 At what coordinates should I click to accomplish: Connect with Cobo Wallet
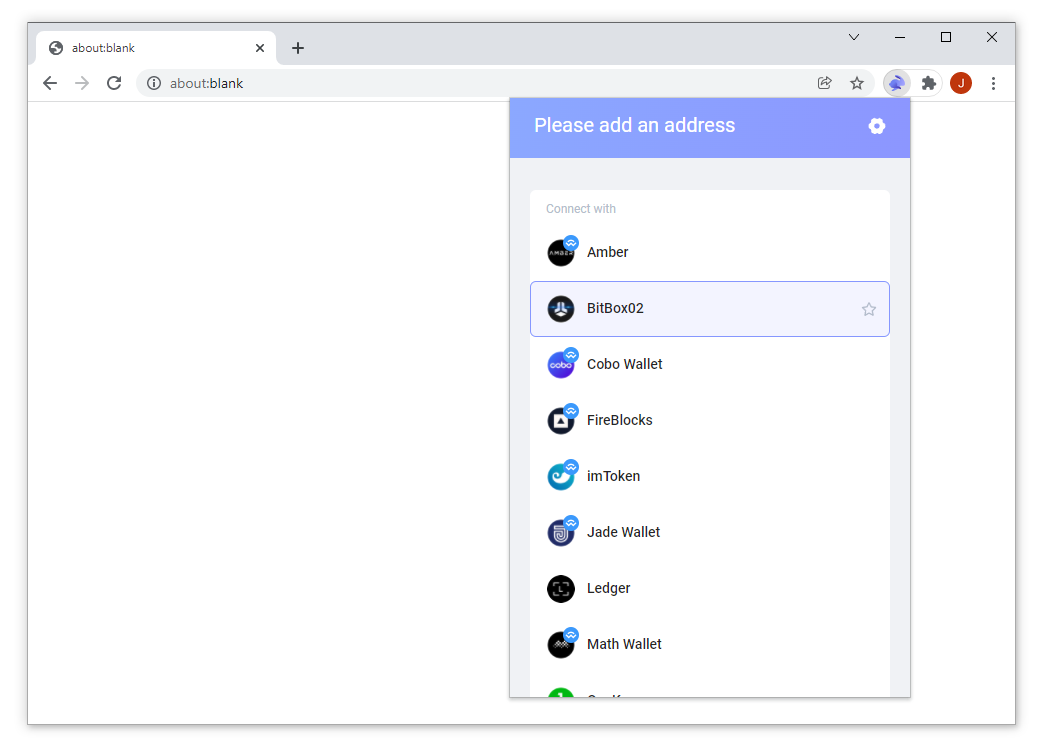(710, 365)
